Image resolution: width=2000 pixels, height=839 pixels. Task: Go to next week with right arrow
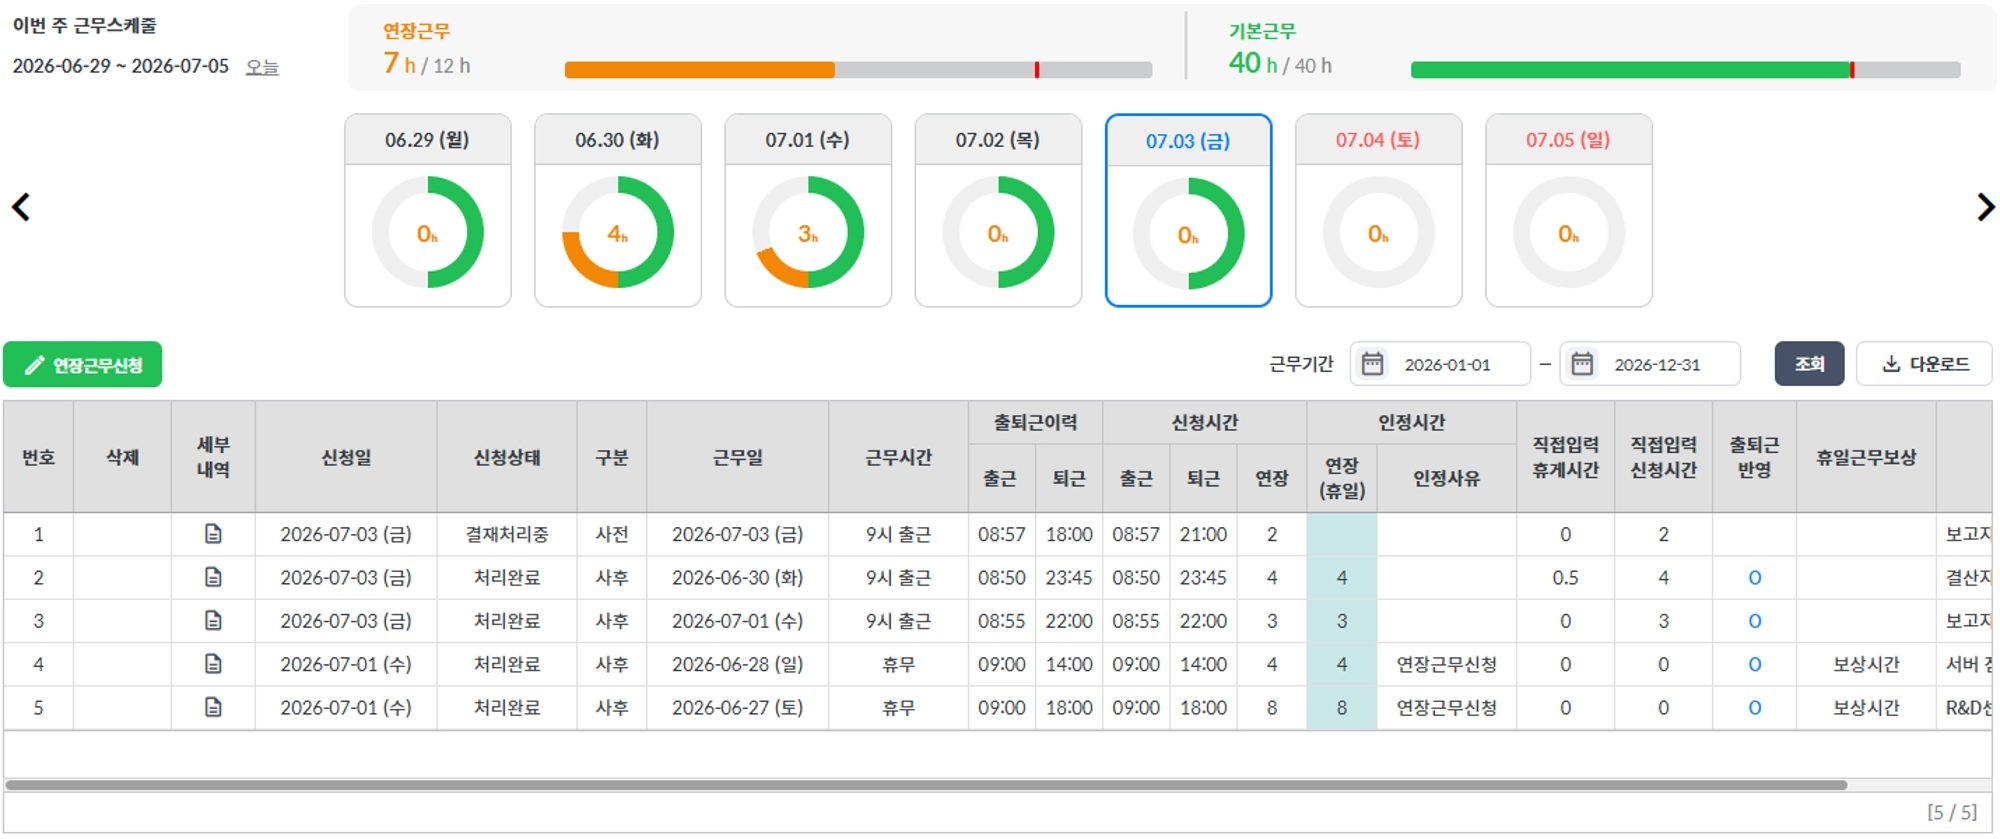(x=1985, y=207)
